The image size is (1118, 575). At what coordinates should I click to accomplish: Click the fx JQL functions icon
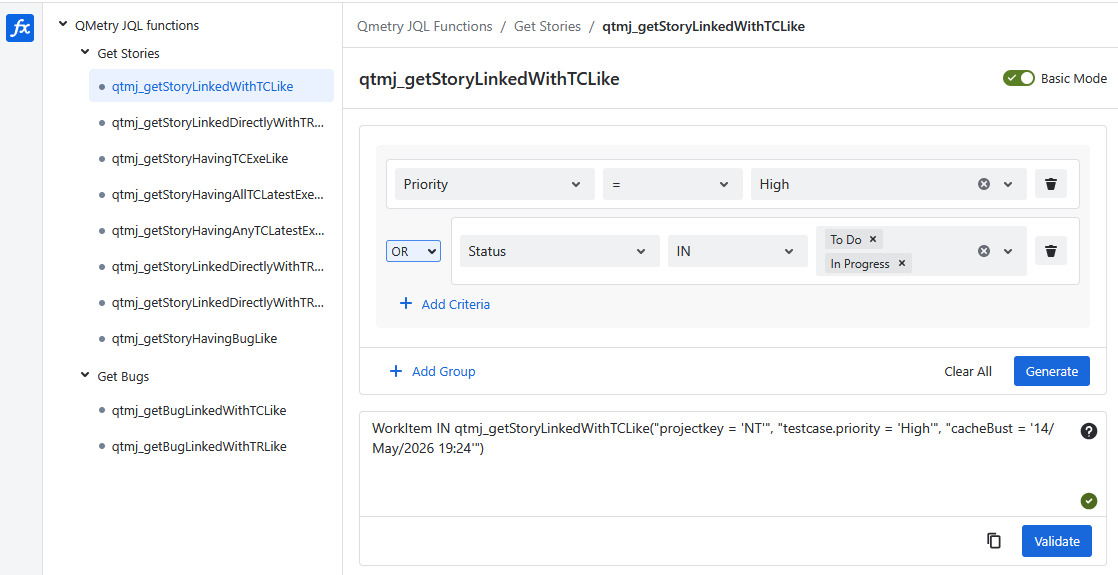20,29
